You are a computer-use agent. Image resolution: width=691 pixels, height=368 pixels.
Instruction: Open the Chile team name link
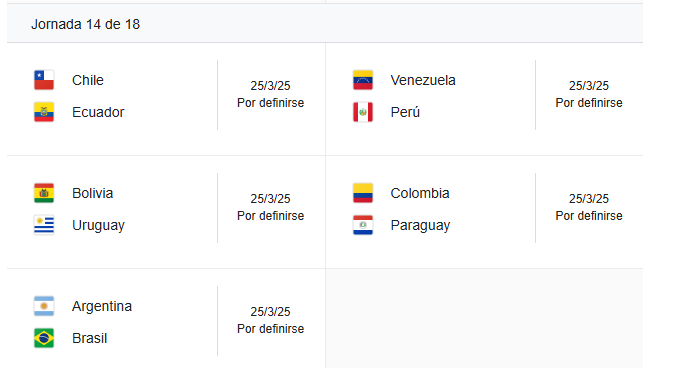point(88,80)
